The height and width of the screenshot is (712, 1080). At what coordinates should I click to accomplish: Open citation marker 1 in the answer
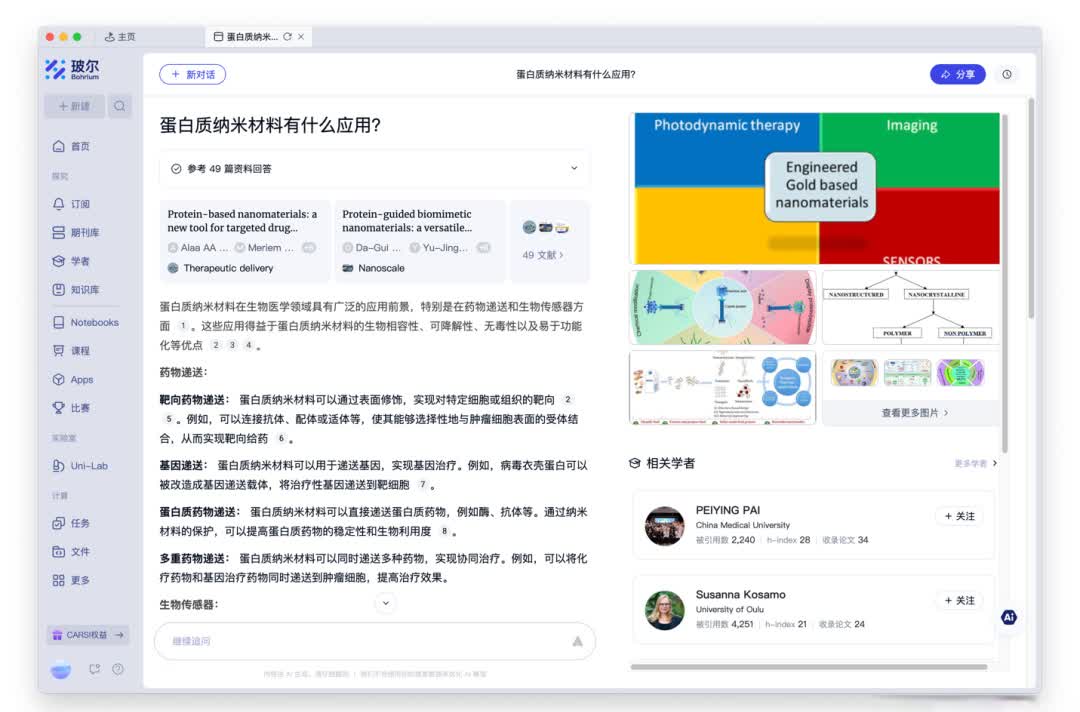click(x=183, y=326)
